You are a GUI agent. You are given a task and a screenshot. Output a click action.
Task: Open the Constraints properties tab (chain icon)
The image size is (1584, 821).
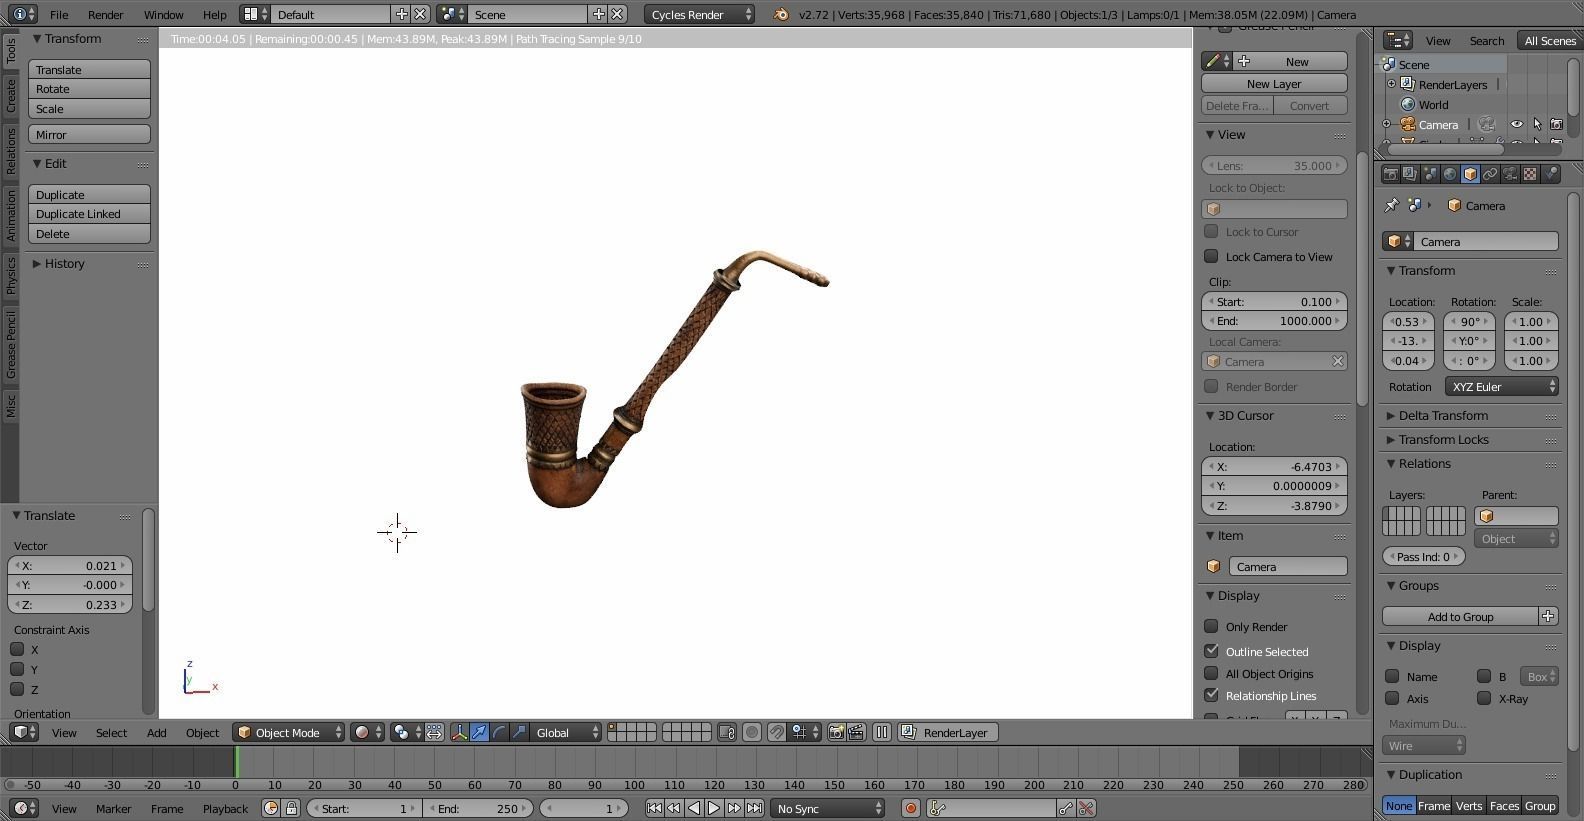pos(1490,174)
